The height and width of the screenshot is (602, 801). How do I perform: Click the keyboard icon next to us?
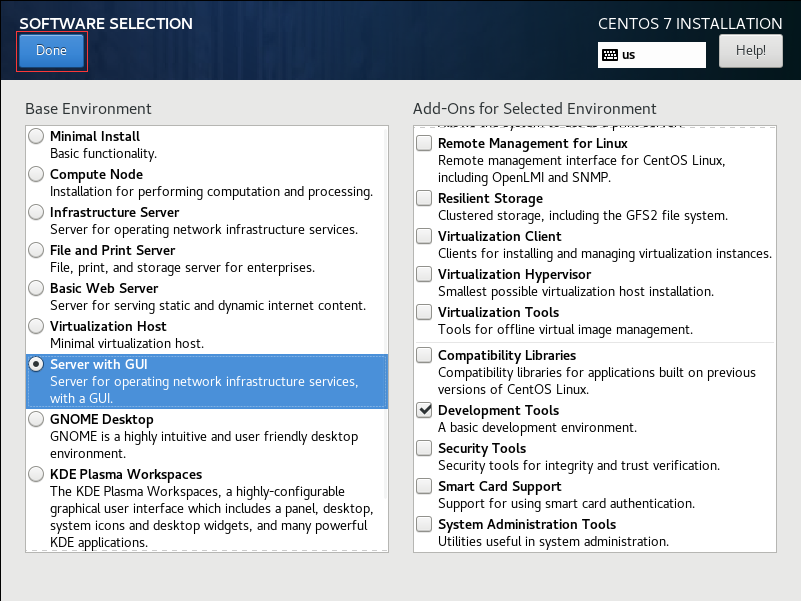click(x=610, y=55)
